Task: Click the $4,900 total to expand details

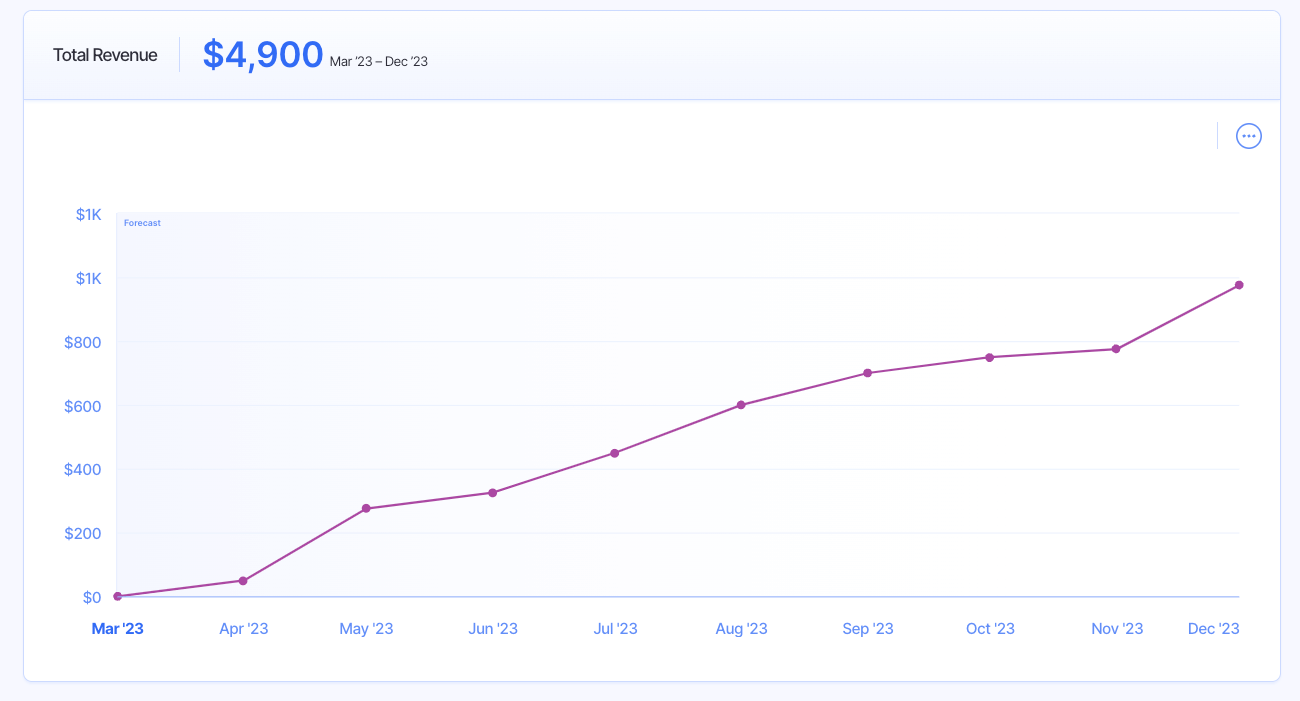Action: coord(262,54)
